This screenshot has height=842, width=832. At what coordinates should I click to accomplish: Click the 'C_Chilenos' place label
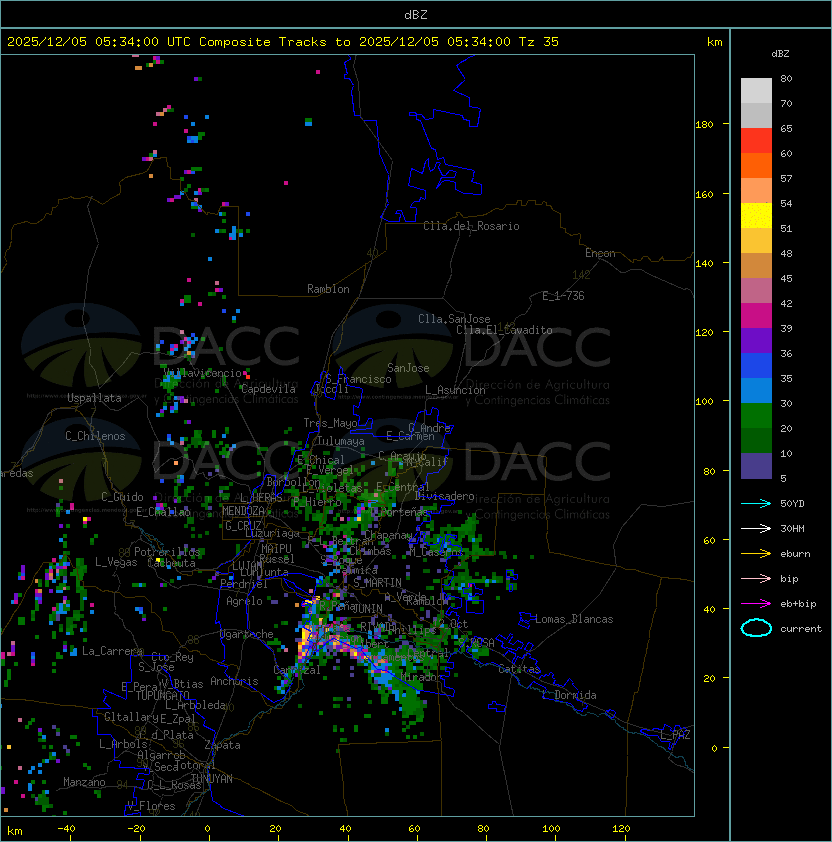[x=95, y=436]
